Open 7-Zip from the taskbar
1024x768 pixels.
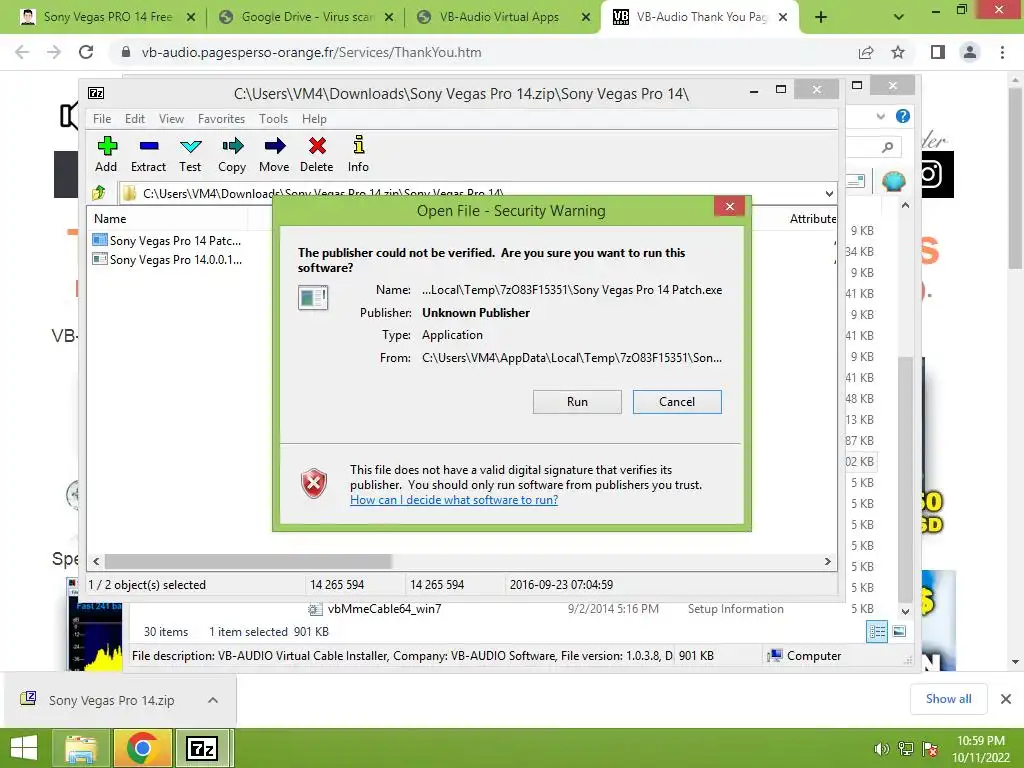[x=202, y=748]
